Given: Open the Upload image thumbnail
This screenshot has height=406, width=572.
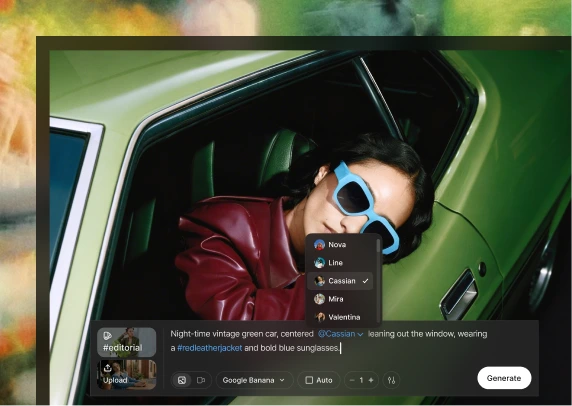Looking at the screenshot, I should click(x=127, y=374).
